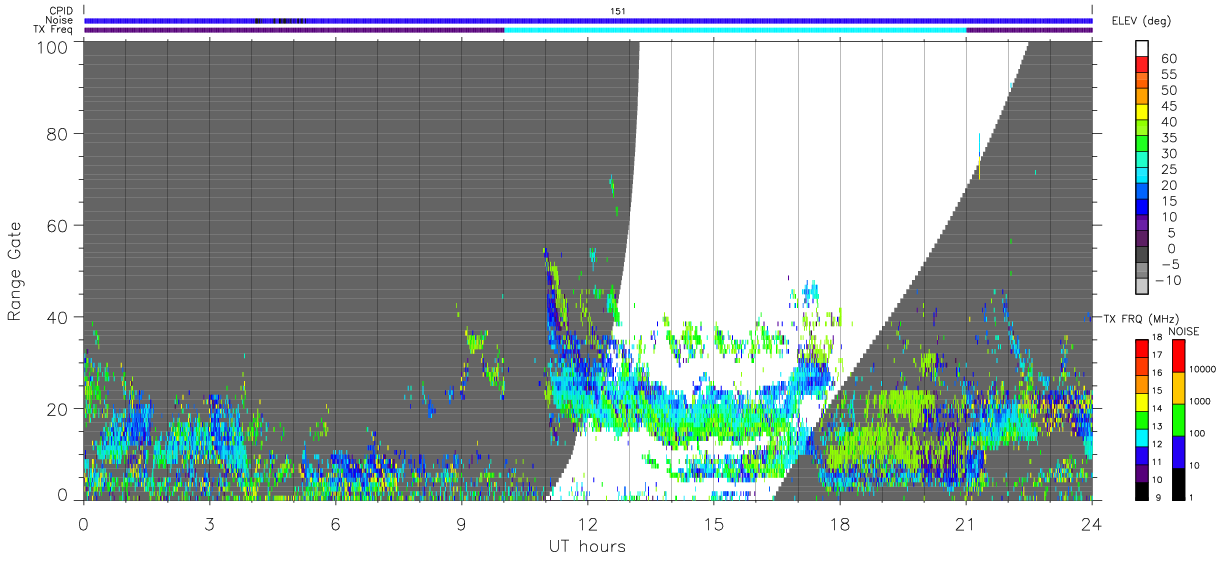Click the TX FRQ scale label '18'
This screenshot has height=567, width=1228.
coord(1157,337)
